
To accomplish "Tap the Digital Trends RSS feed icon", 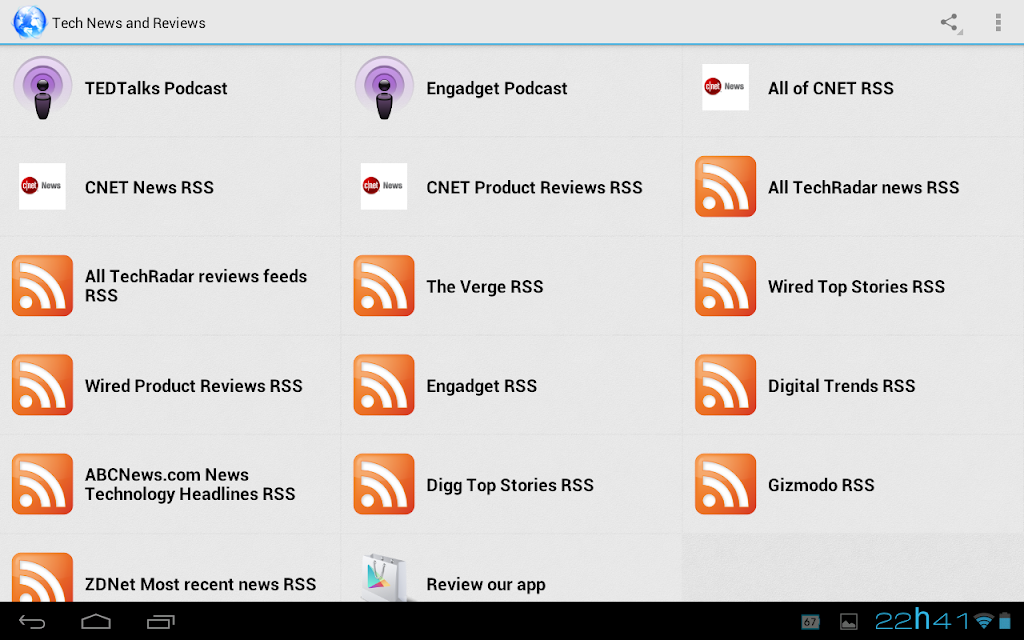I will pos(726,385).
